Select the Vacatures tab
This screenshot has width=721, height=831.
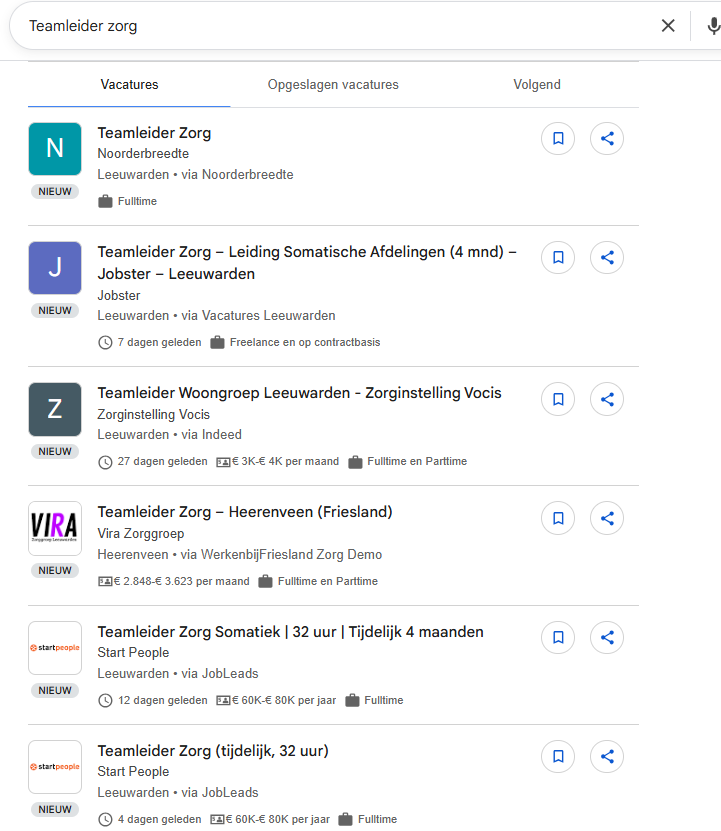(x=129, y=85)
